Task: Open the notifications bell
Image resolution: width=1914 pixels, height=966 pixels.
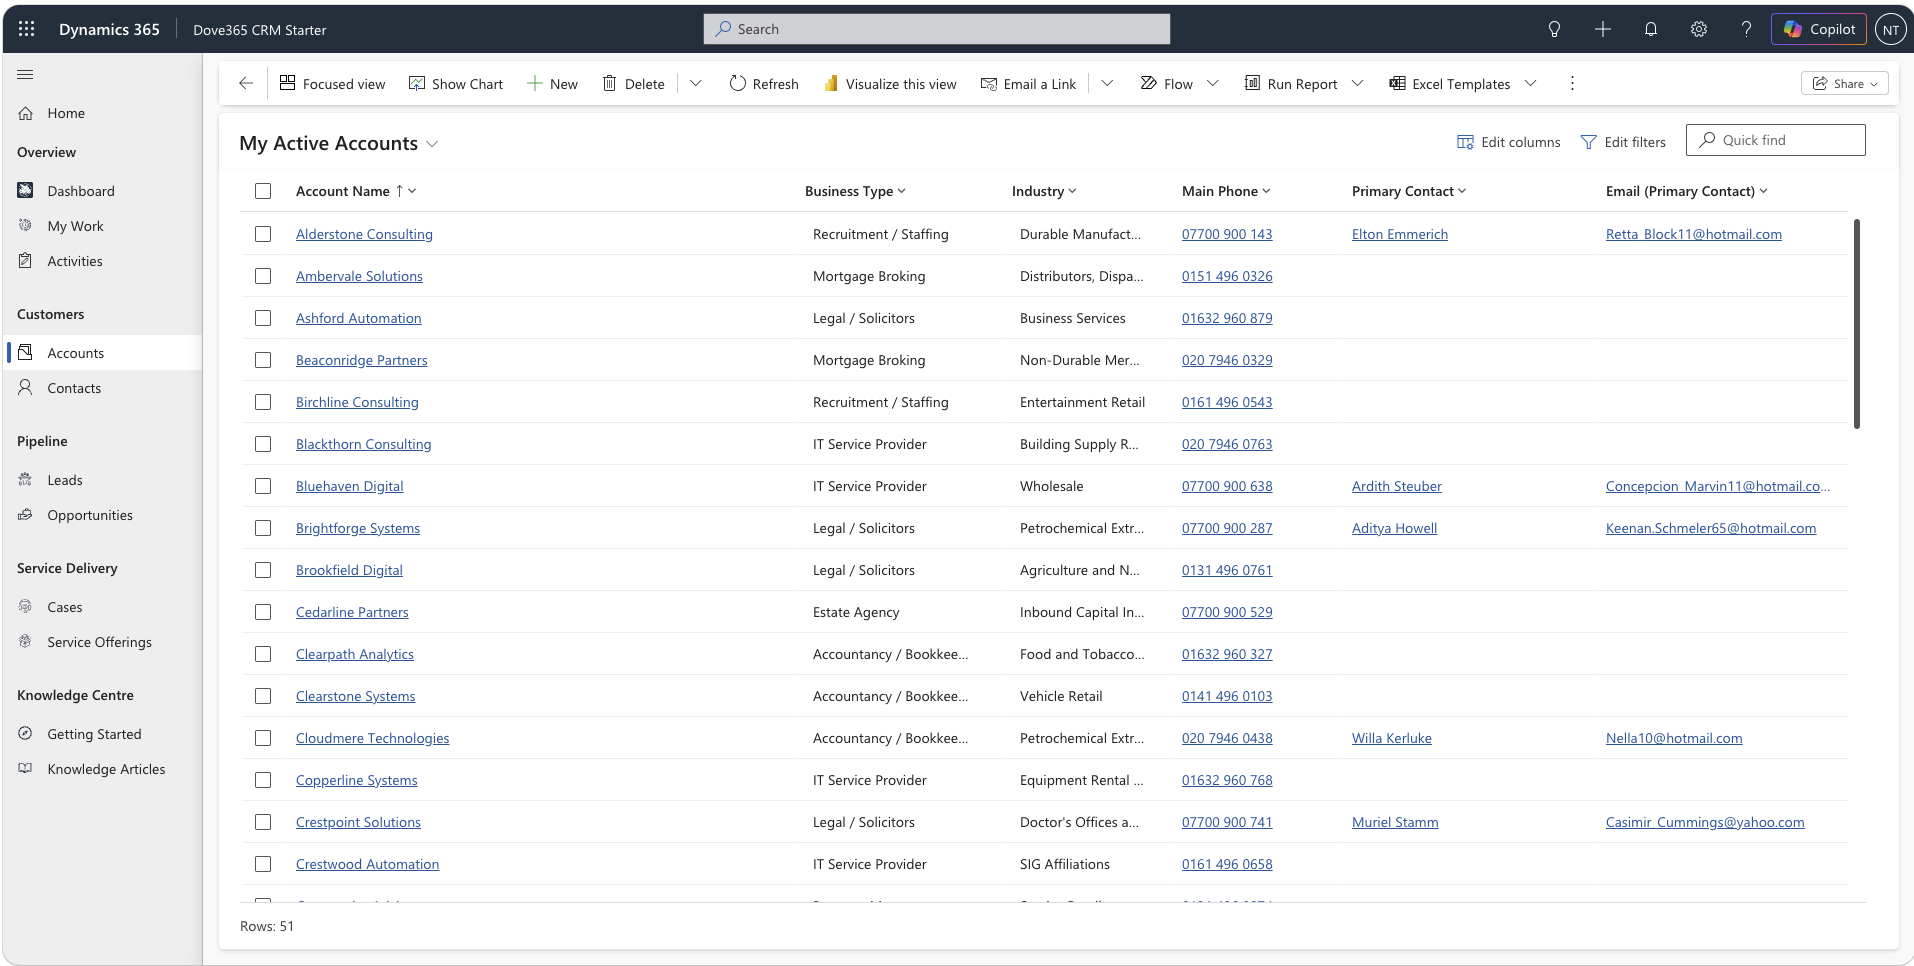Action: coord(1651,29)
